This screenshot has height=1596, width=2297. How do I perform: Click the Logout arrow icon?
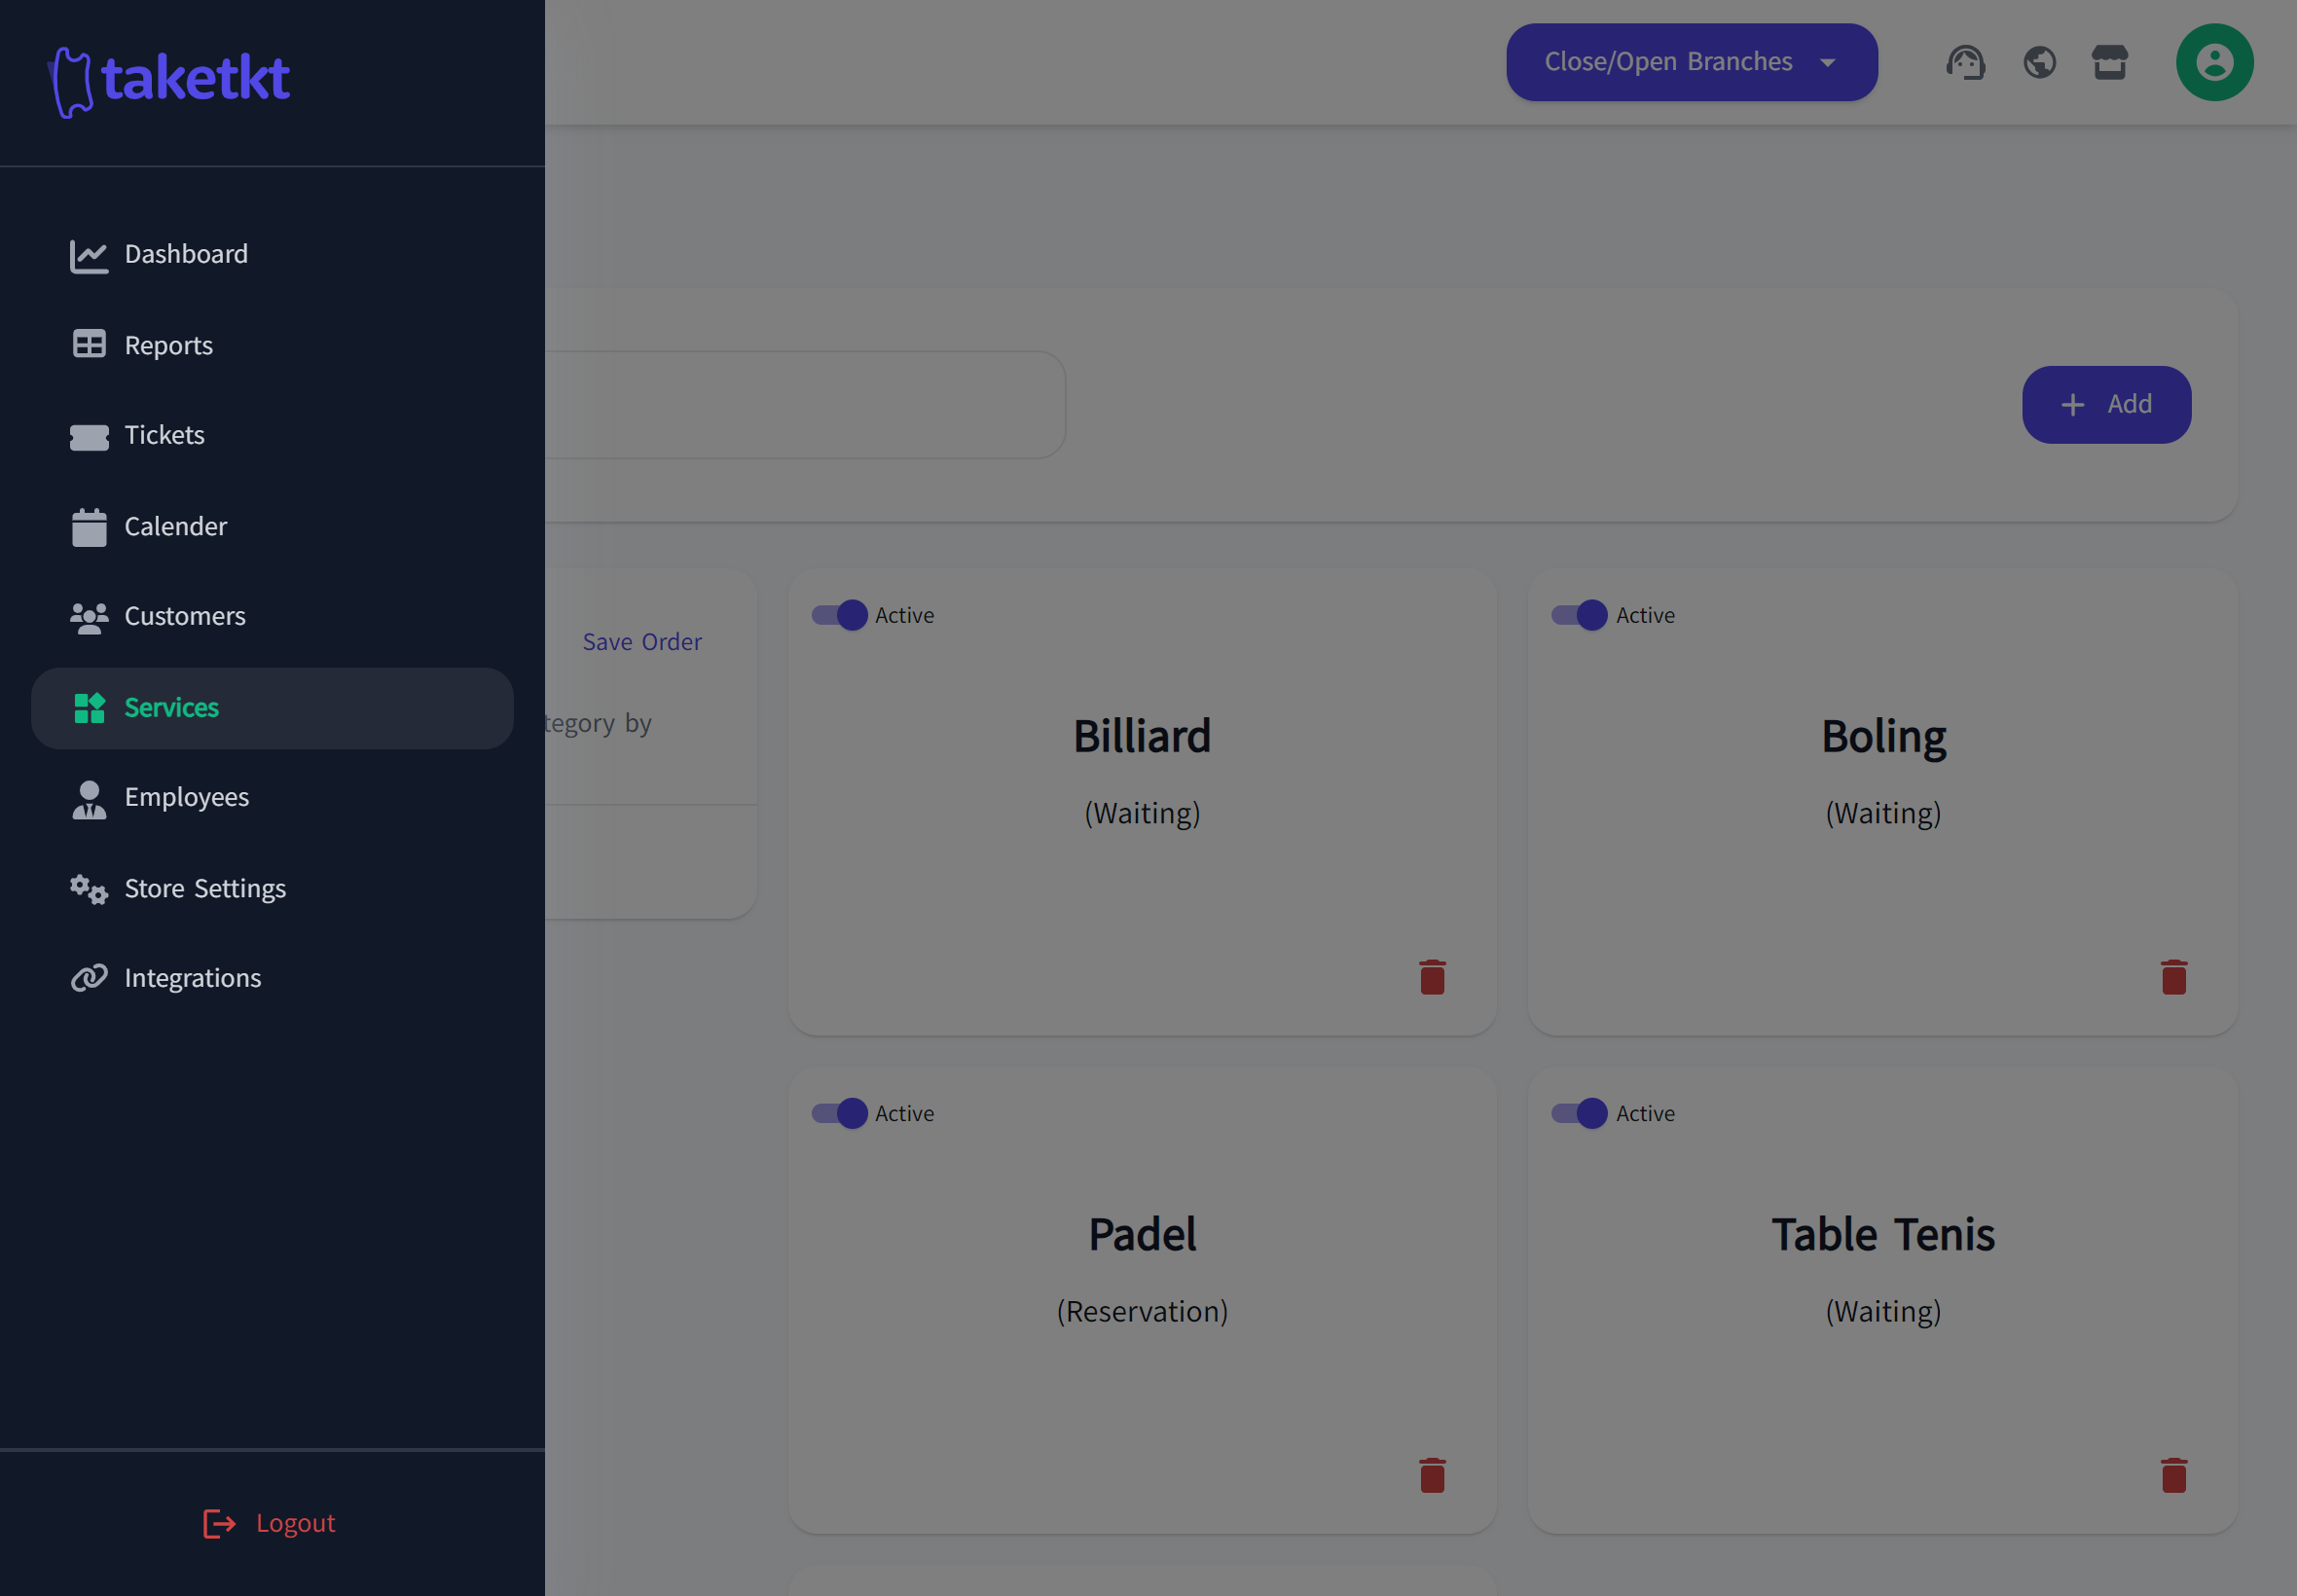tap(219, 1523)
